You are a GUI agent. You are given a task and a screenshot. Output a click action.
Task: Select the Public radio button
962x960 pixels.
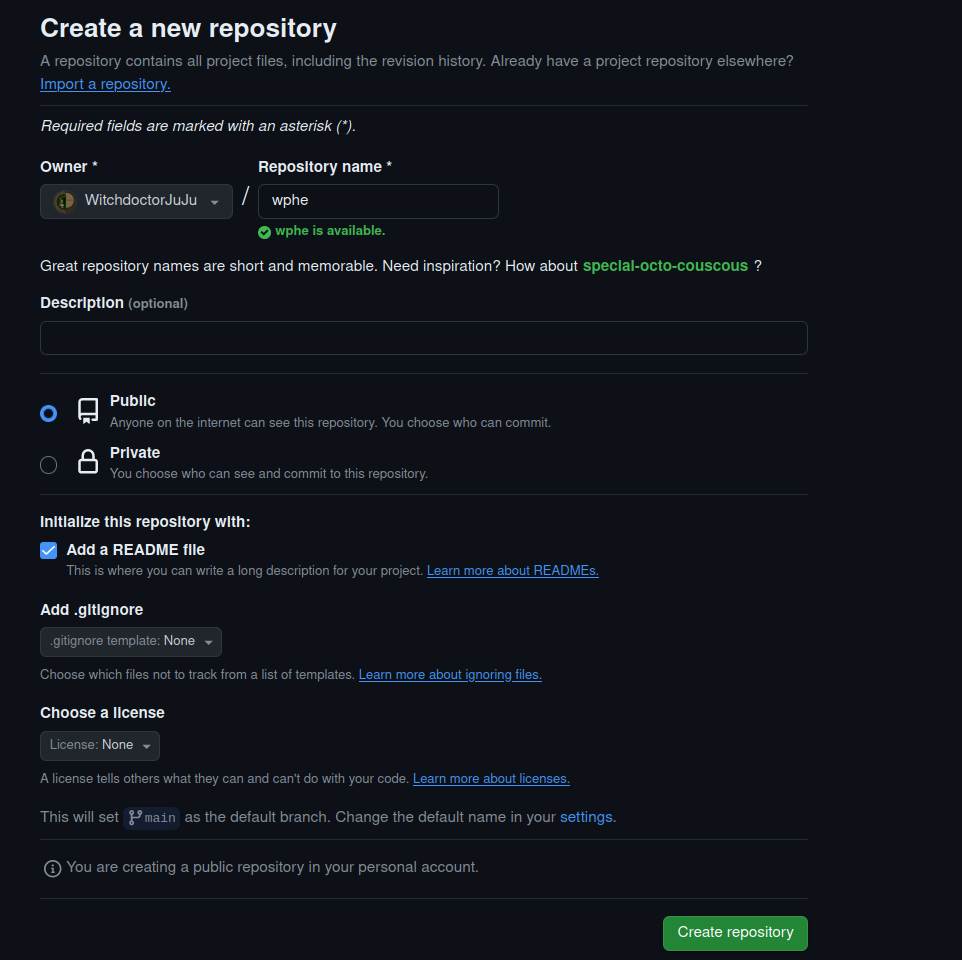pyautogui.click(x=48, y=413)
